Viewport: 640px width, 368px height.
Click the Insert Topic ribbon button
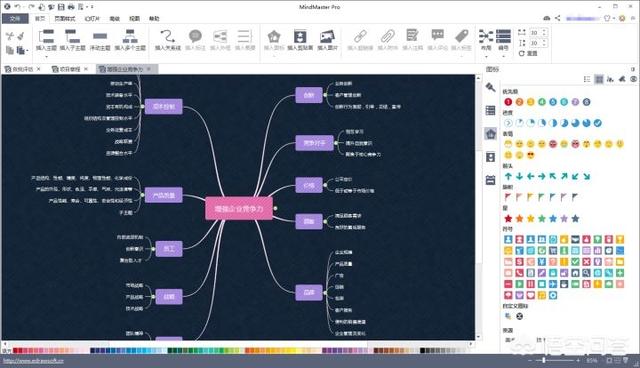click(x=46, y=40)
